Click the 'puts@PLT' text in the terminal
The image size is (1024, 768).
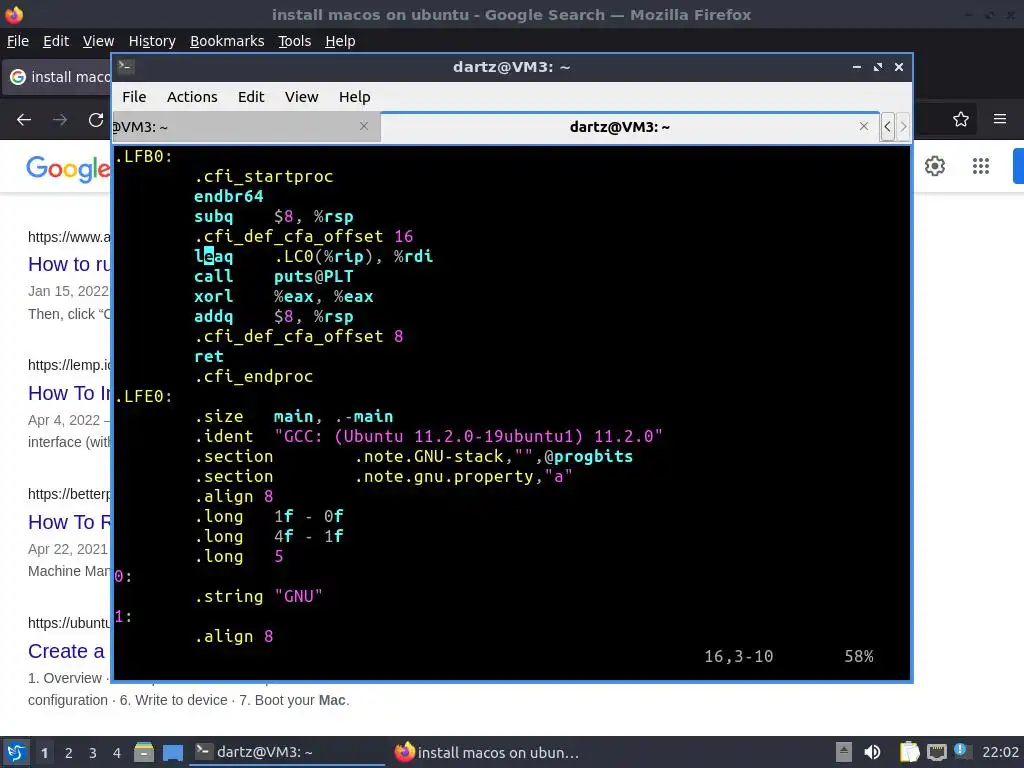[313, 276]
